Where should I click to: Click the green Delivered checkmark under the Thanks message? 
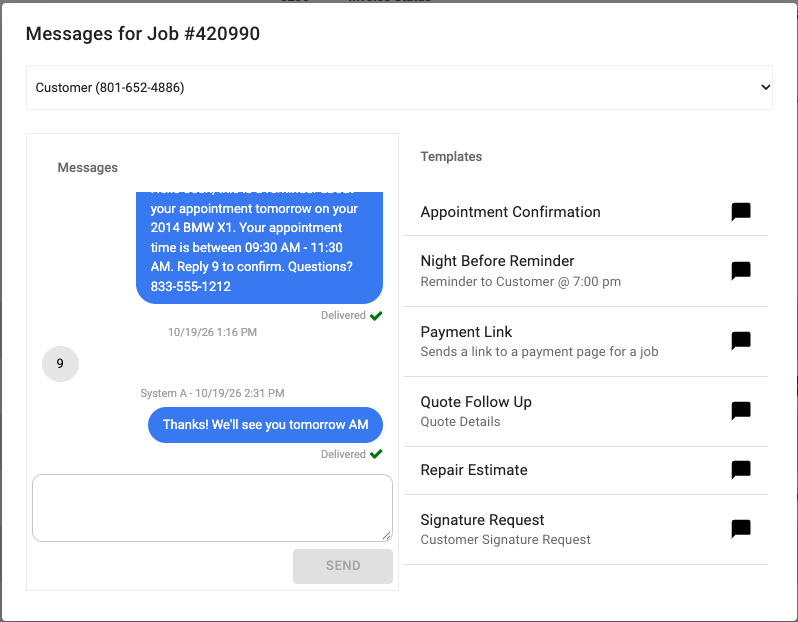tap(376, 454)
